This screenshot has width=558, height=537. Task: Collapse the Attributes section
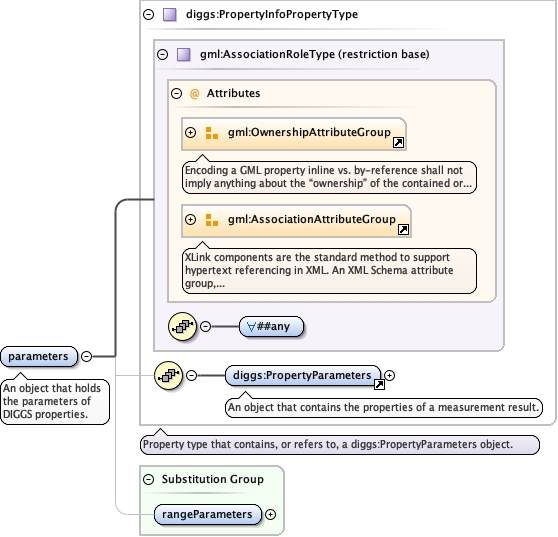coord(177,94)
